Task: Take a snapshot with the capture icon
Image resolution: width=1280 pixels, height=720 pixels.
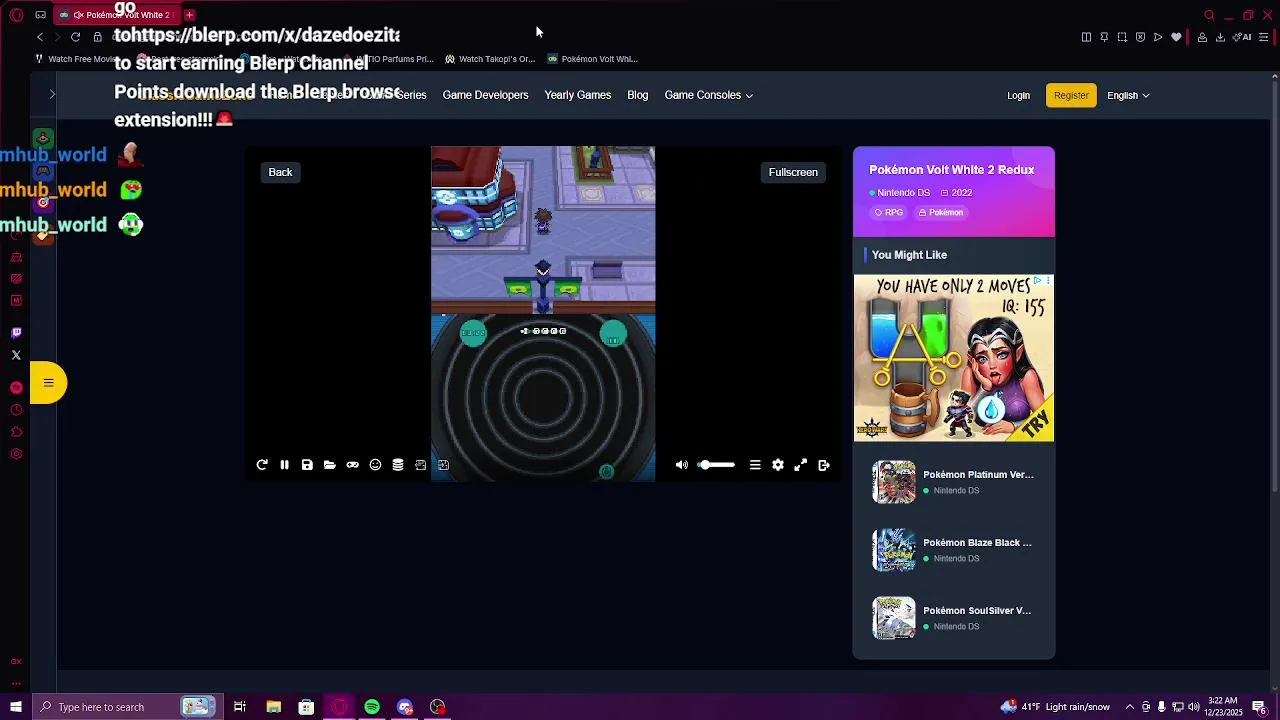Action: pyautogui.click(x=1122, y=37)
